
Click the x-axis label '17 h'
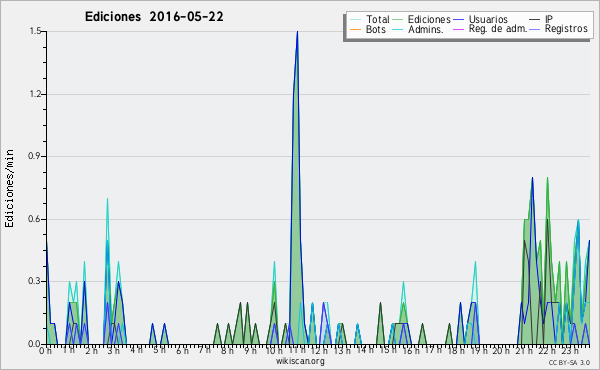pyautogui.click(x=433, y=350)
